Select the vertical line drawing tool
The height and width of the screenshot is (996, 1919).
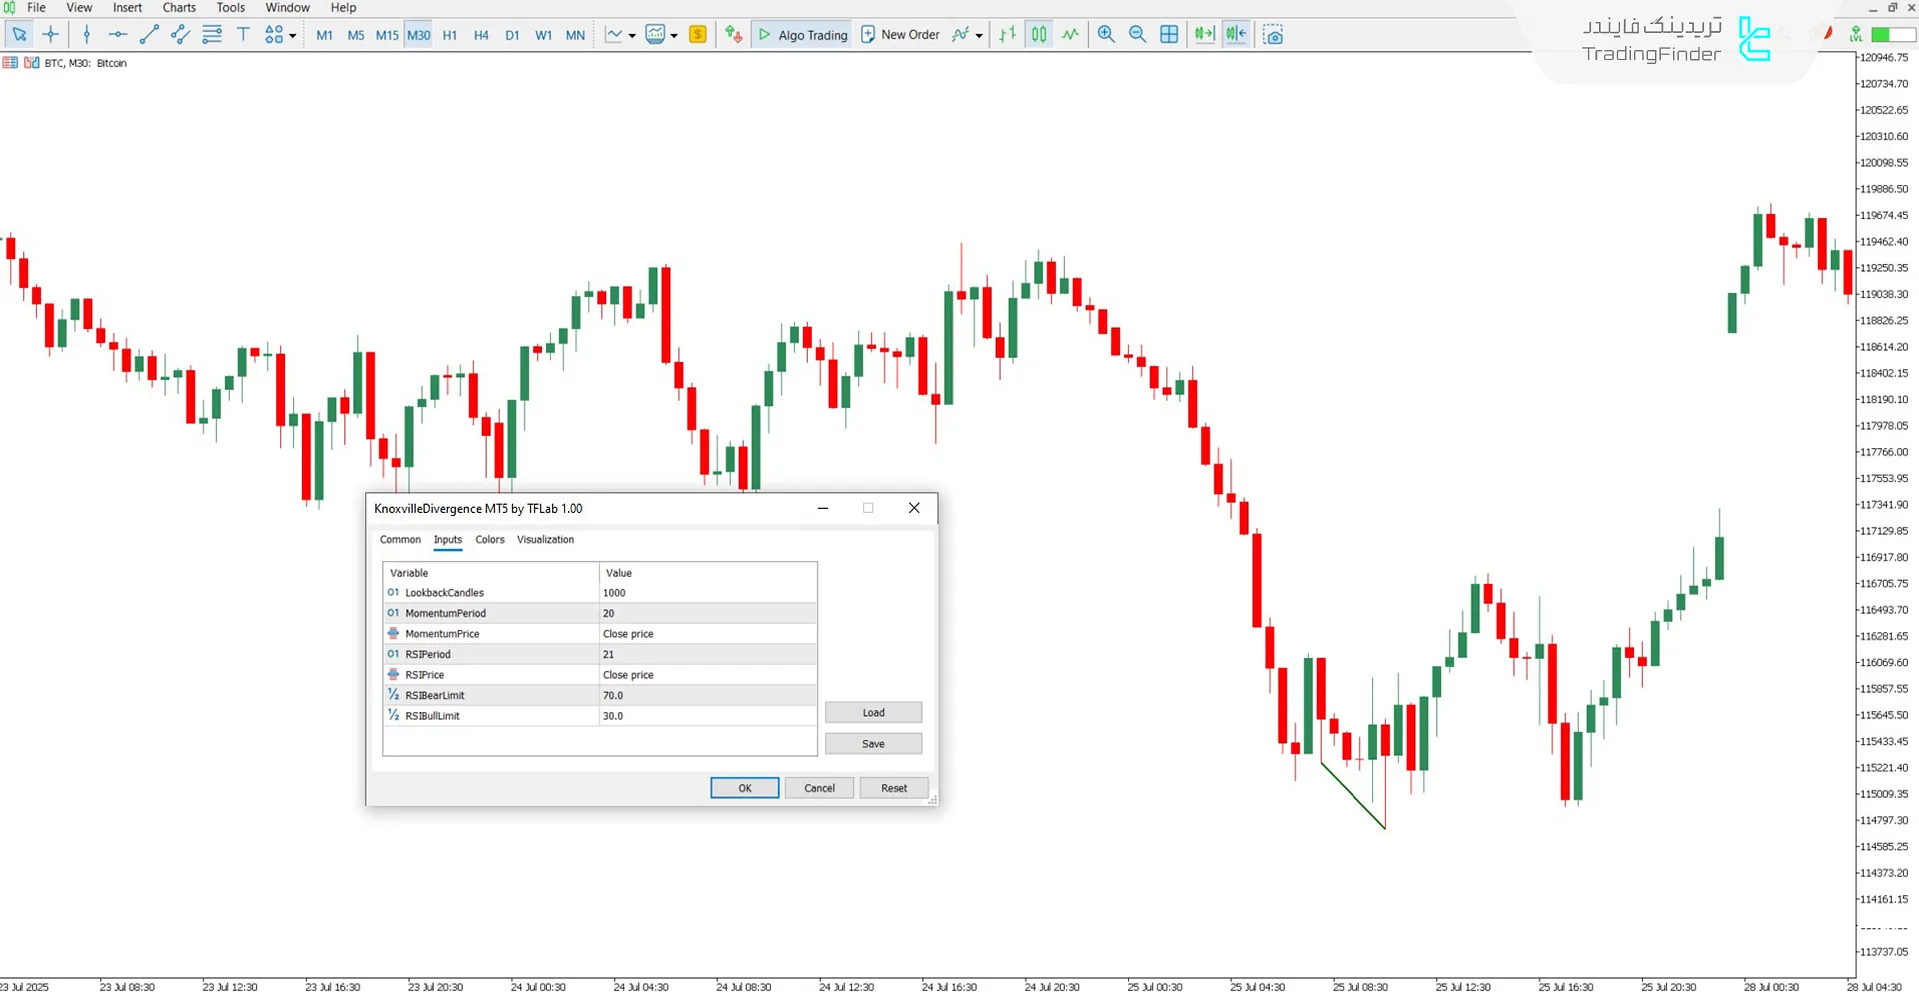pos(87,35)
